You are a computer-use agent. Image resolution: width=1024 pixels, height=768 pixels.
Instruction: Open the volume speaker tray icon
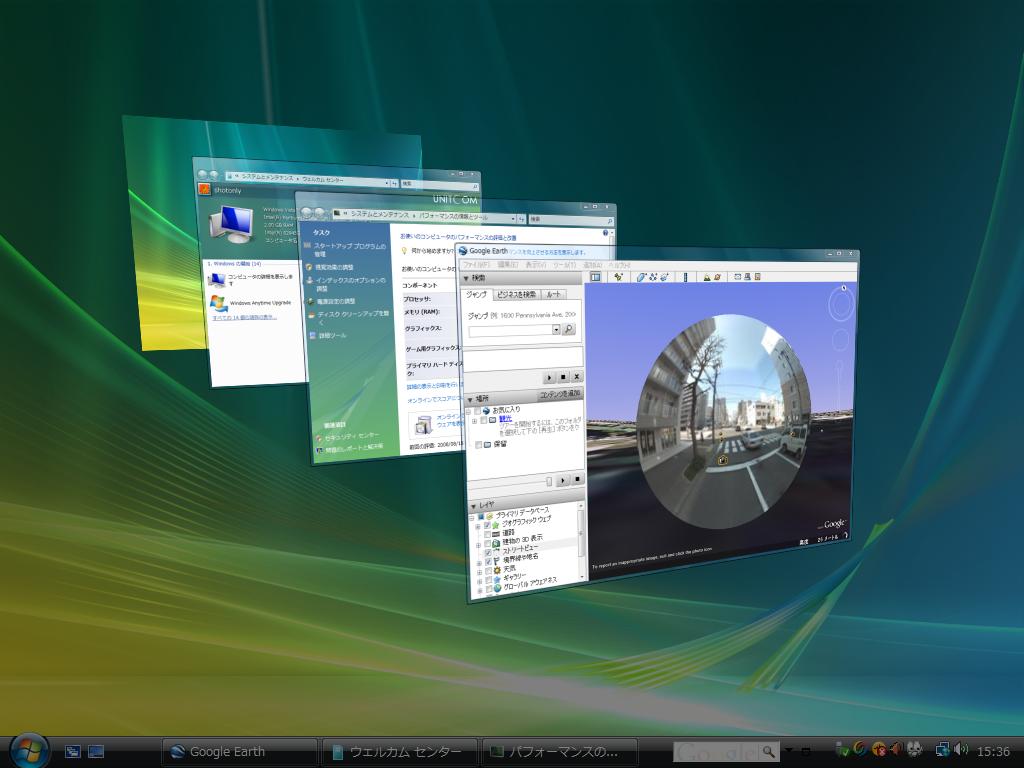point(961,750)
